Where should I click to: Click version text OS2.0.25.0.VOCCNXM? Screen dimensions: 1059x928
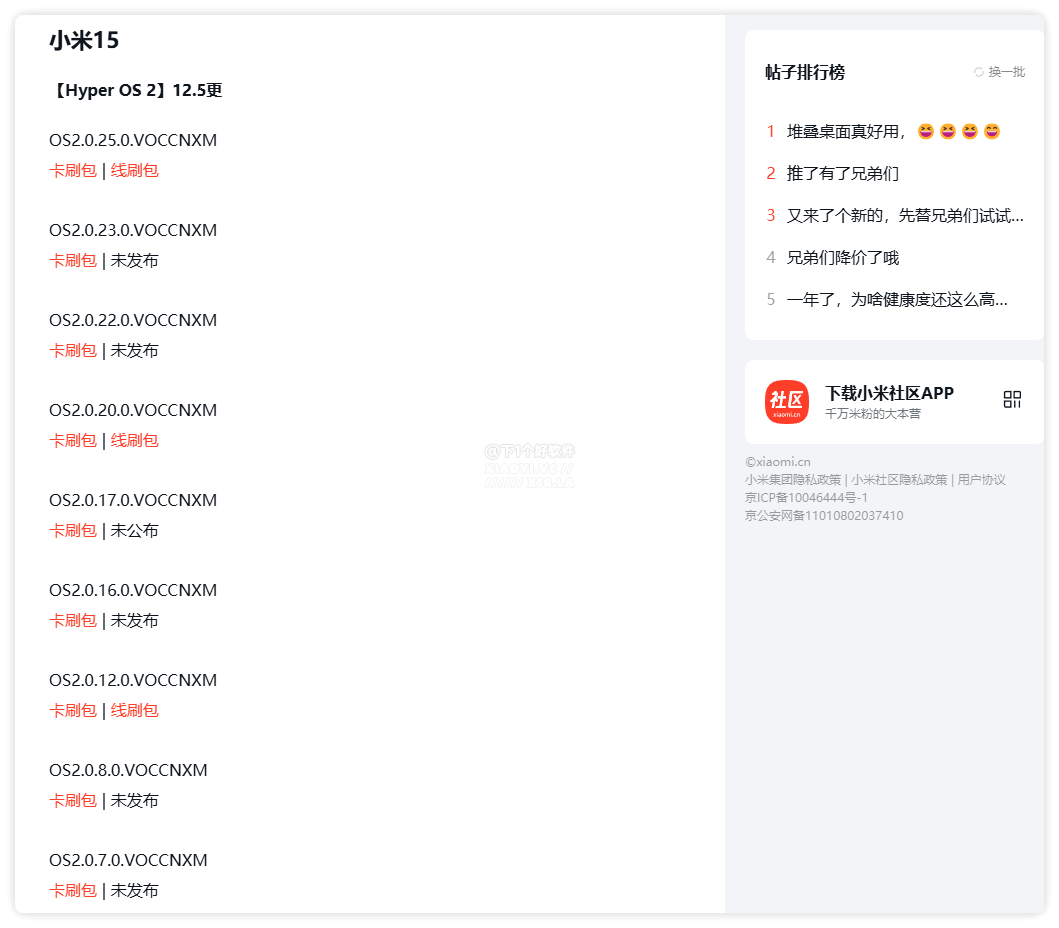[x=133, y=140]
